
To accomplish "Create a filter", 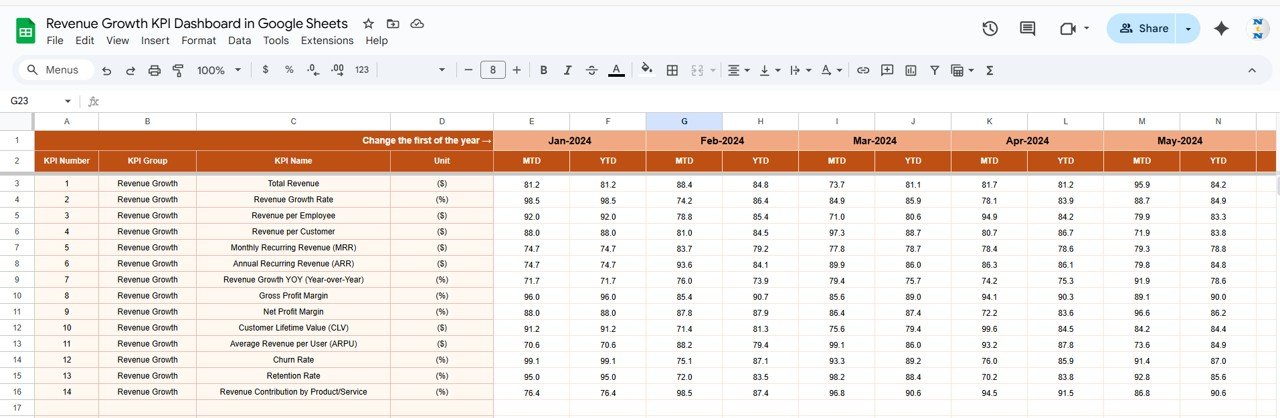I will 935,70.
